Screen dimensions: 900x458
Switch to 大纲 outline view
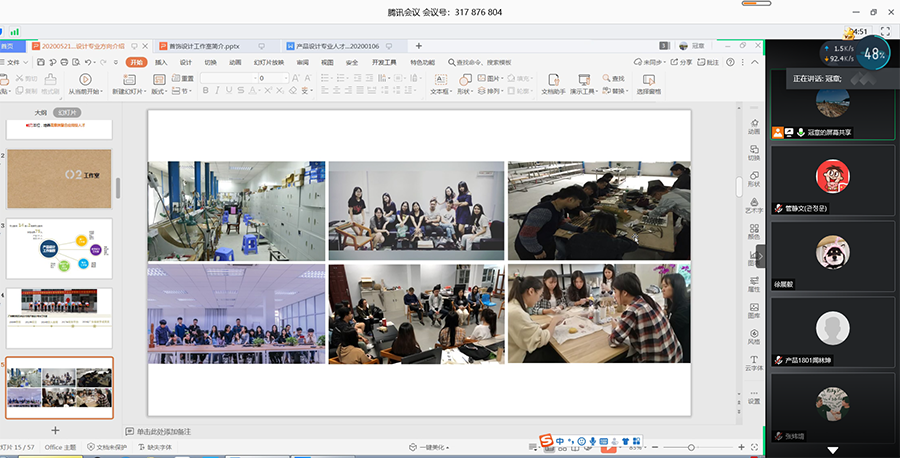click(x=40, y=113)
